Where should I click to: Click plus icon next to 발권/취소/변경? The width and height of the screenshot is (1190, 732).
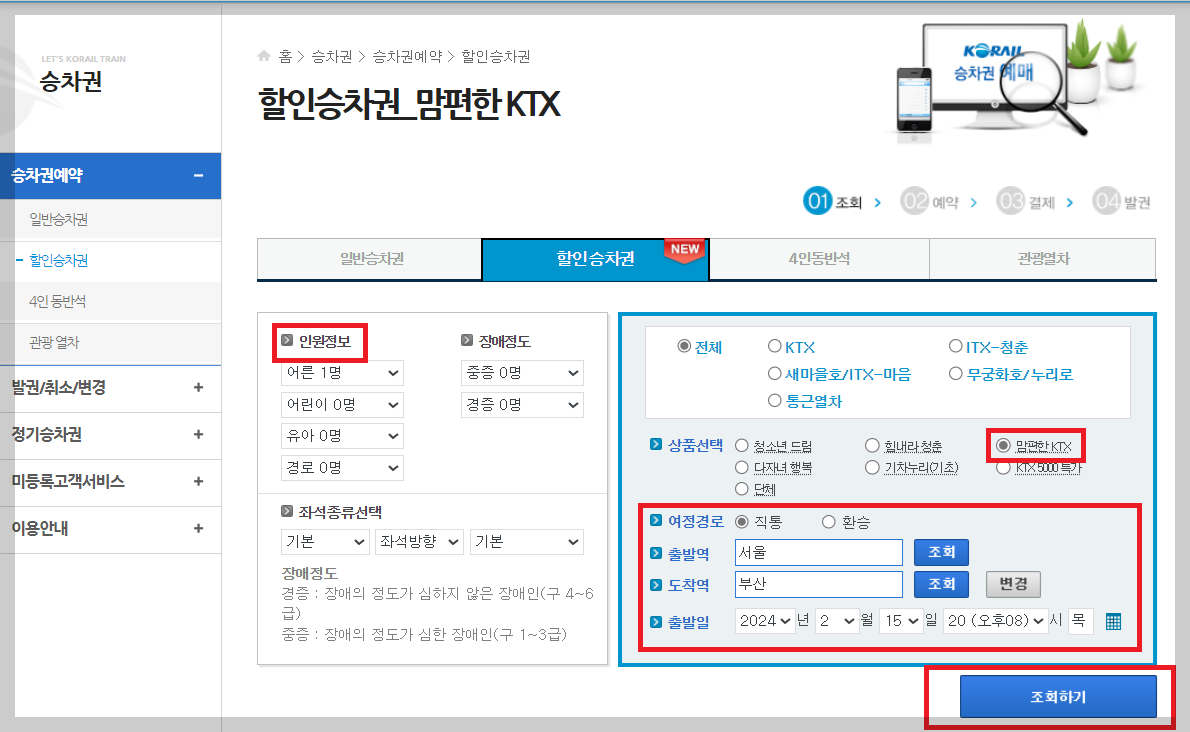198,388
